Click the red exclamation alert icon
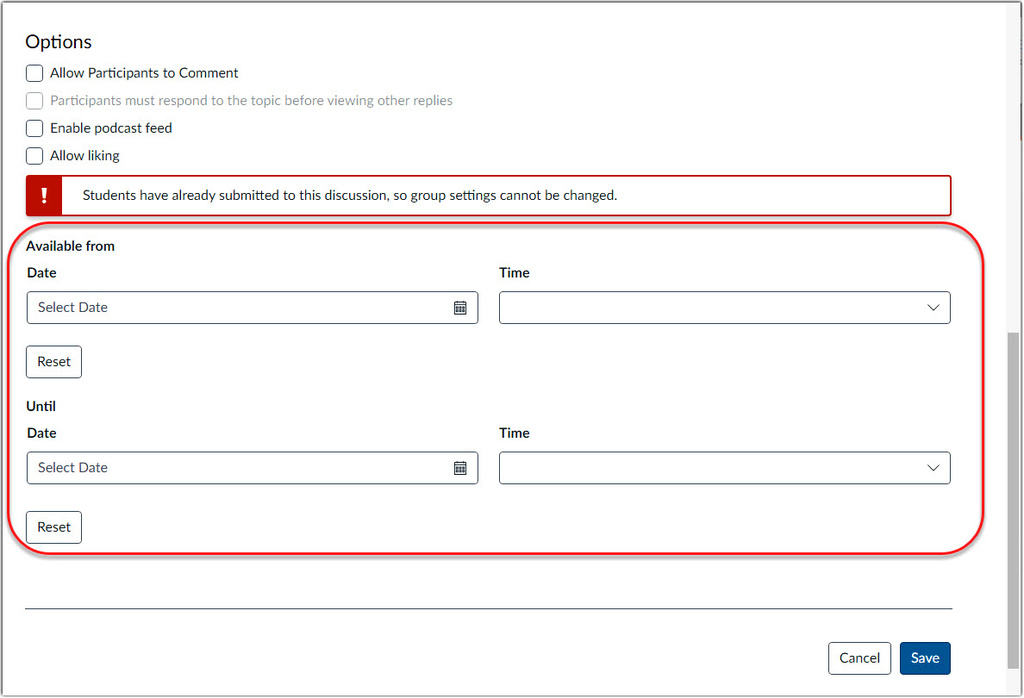 (44, 196)
